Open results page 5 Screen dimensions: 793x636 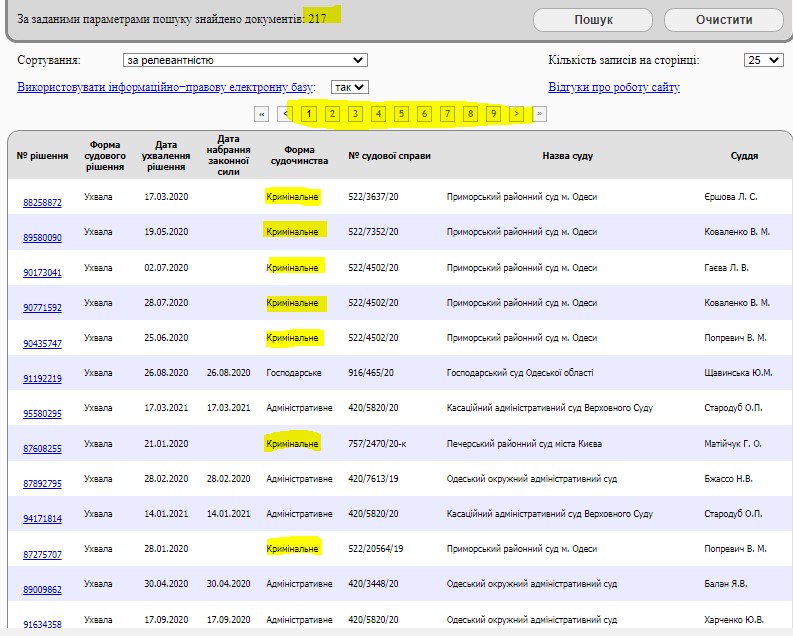[x=401, y=114]
